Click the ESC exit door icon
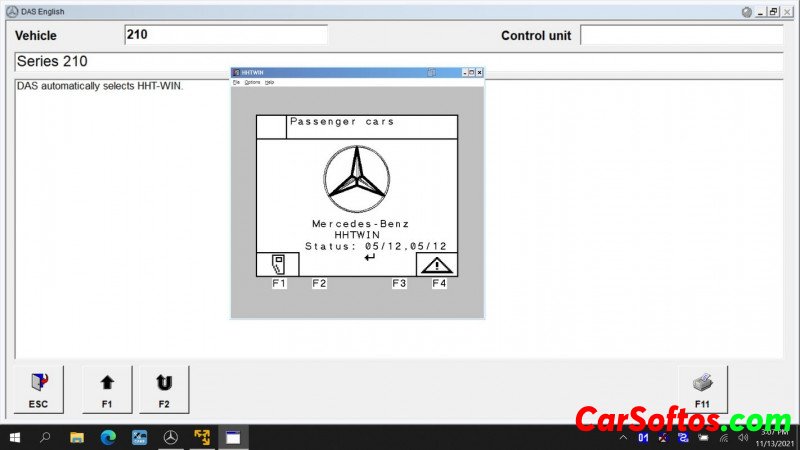 [x=38, y=383]
